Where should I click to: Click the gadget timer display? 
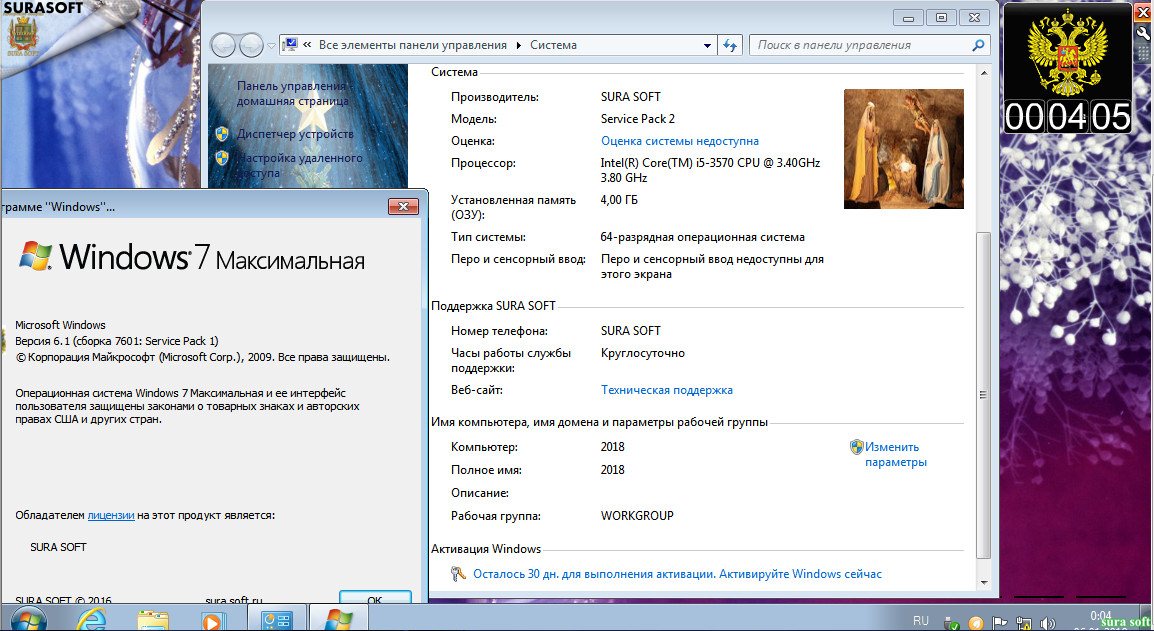(x=1067, y=116)
